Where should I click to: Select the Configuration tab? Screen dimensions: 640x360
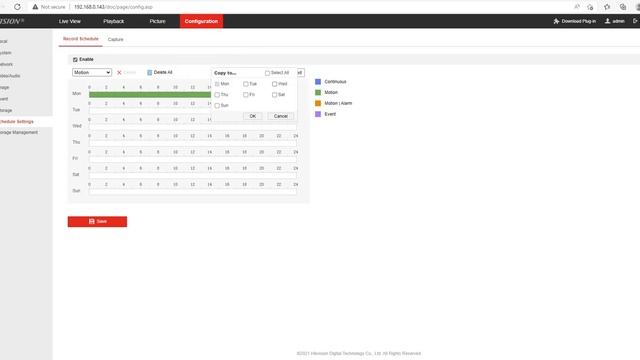201,21
